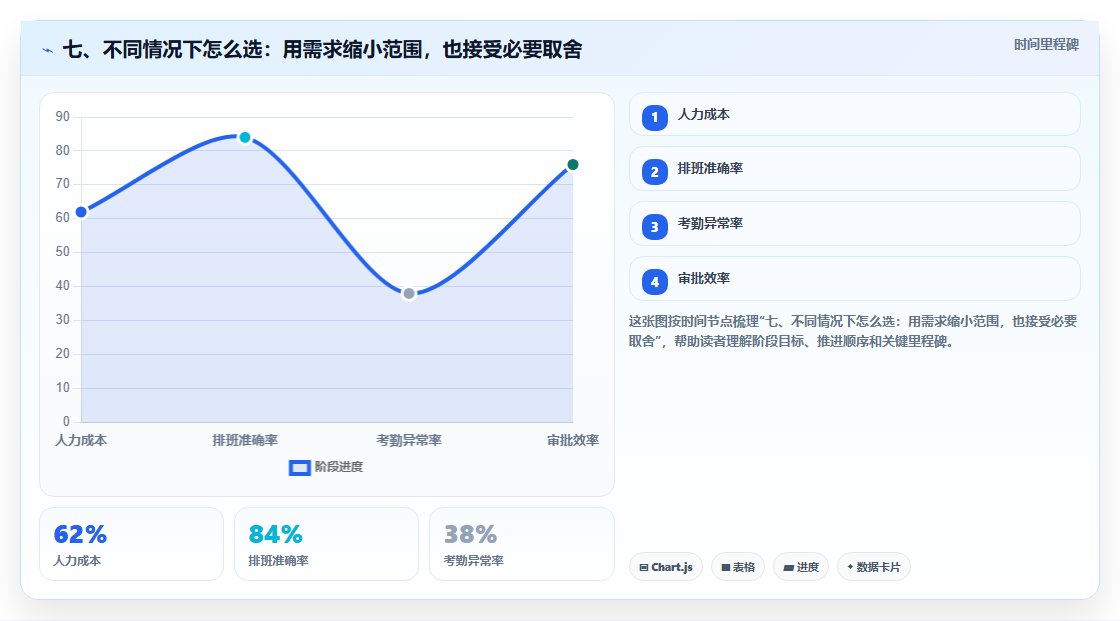Click the 人力成本 x-axis label
The height and width of the screenshot is (621, 1120).
coord(81,441)
